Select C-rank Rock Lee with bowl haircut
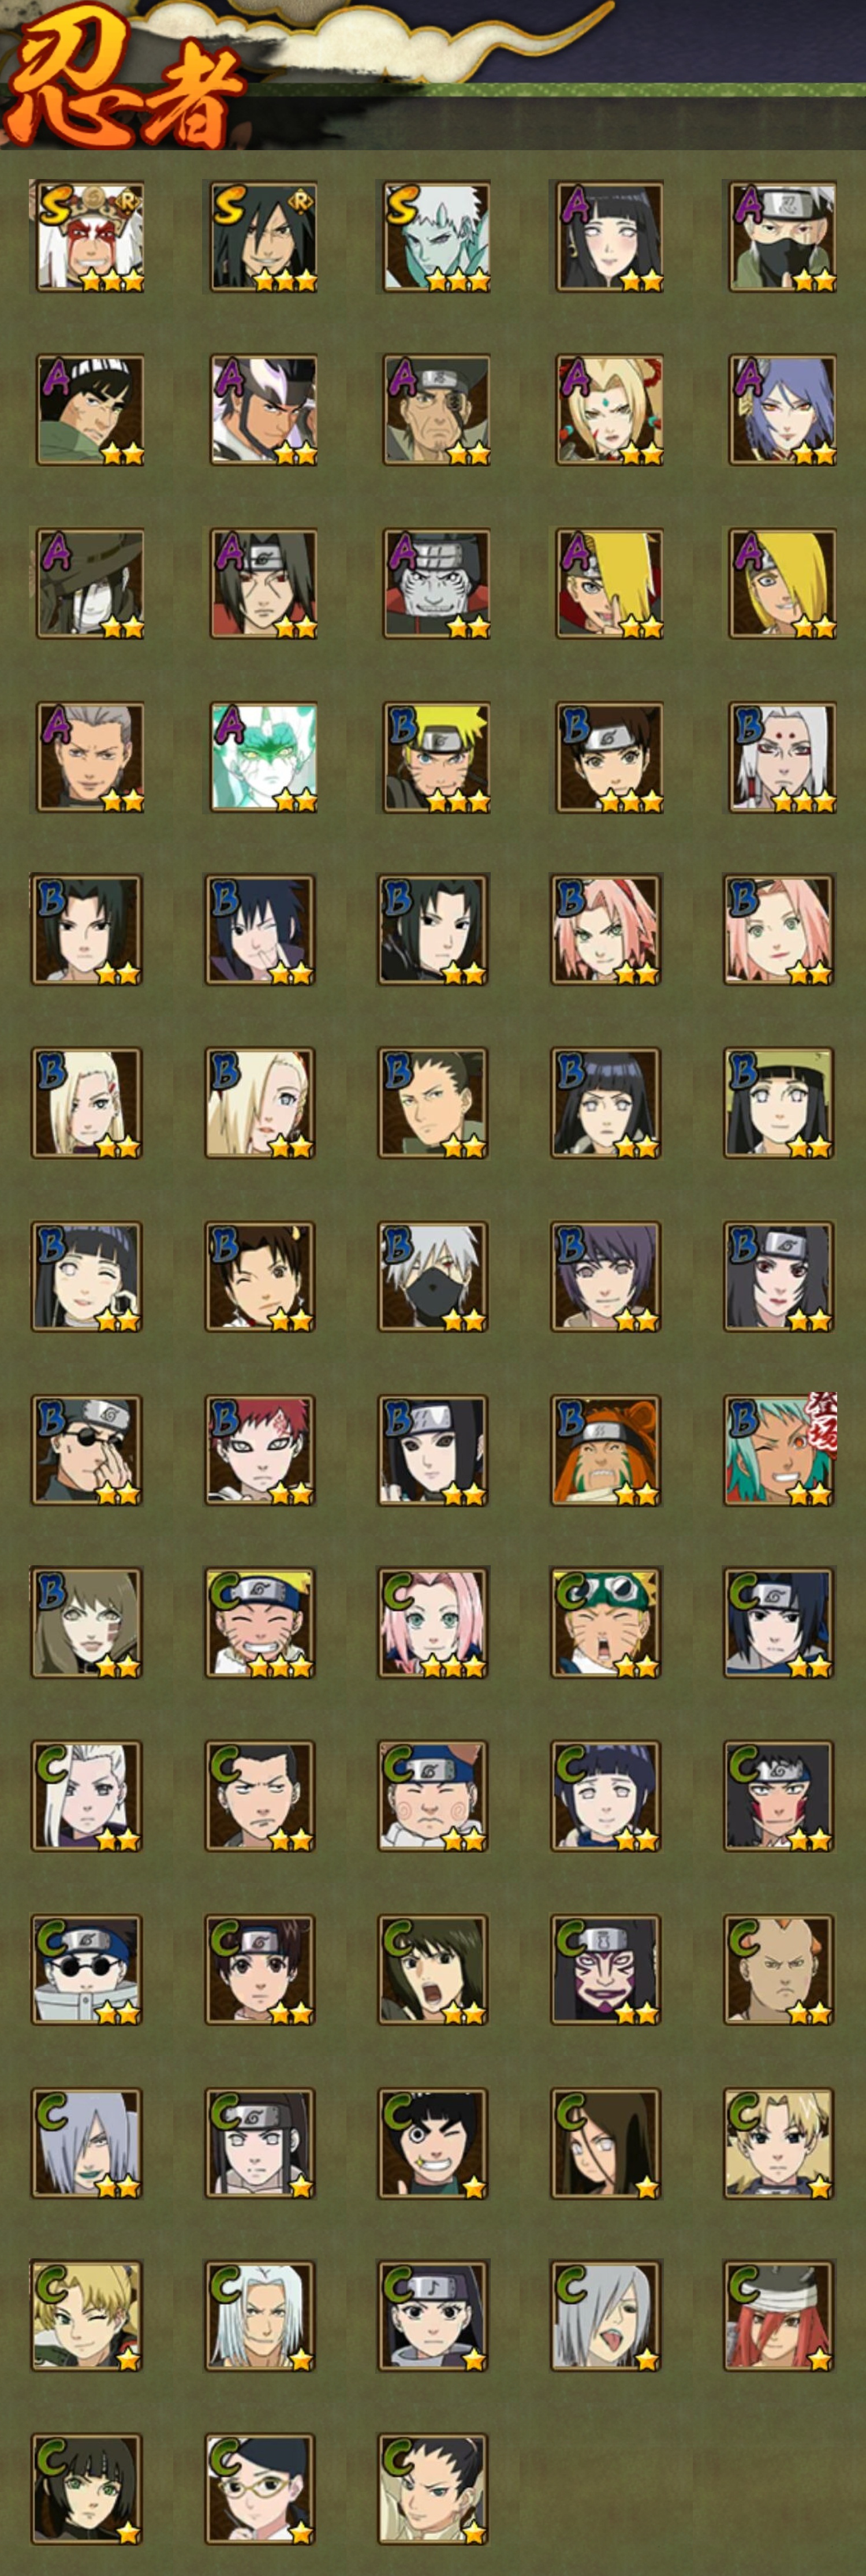 click(433, 2144)
